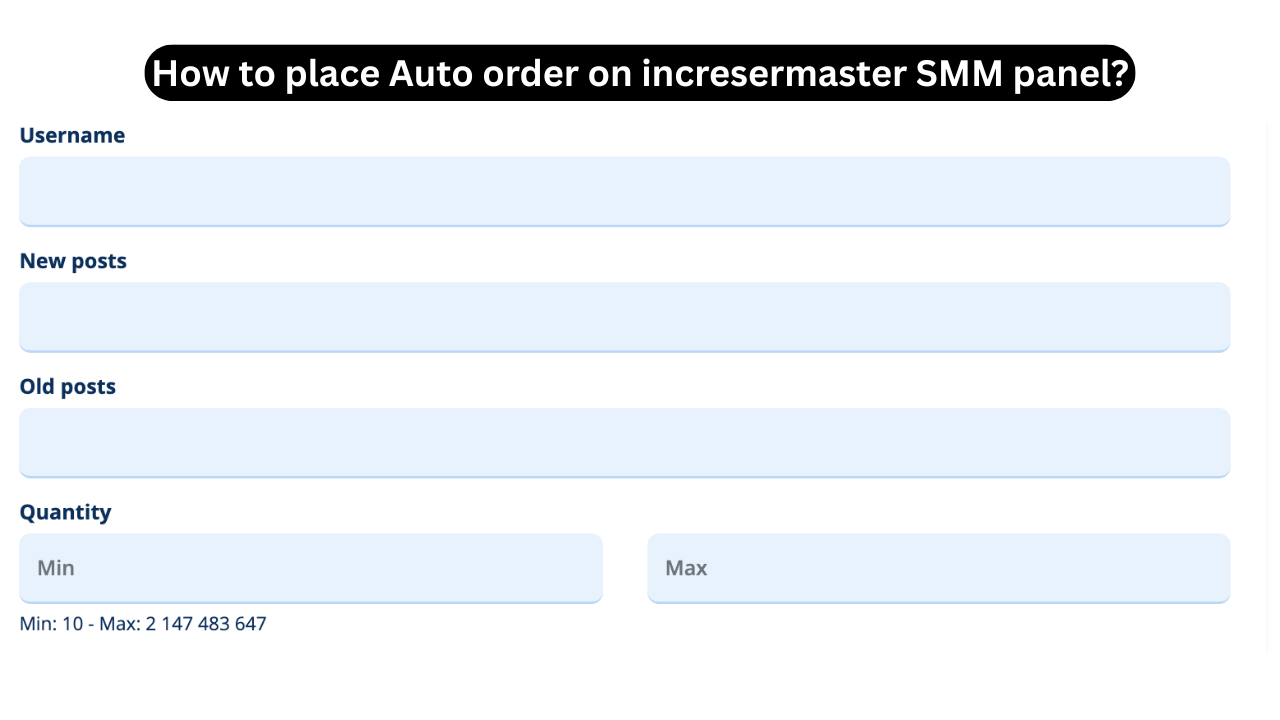Click the scrollbar on the right edge
Viewport: 1280px width, 720px height.
click(x=1270, y=360)
